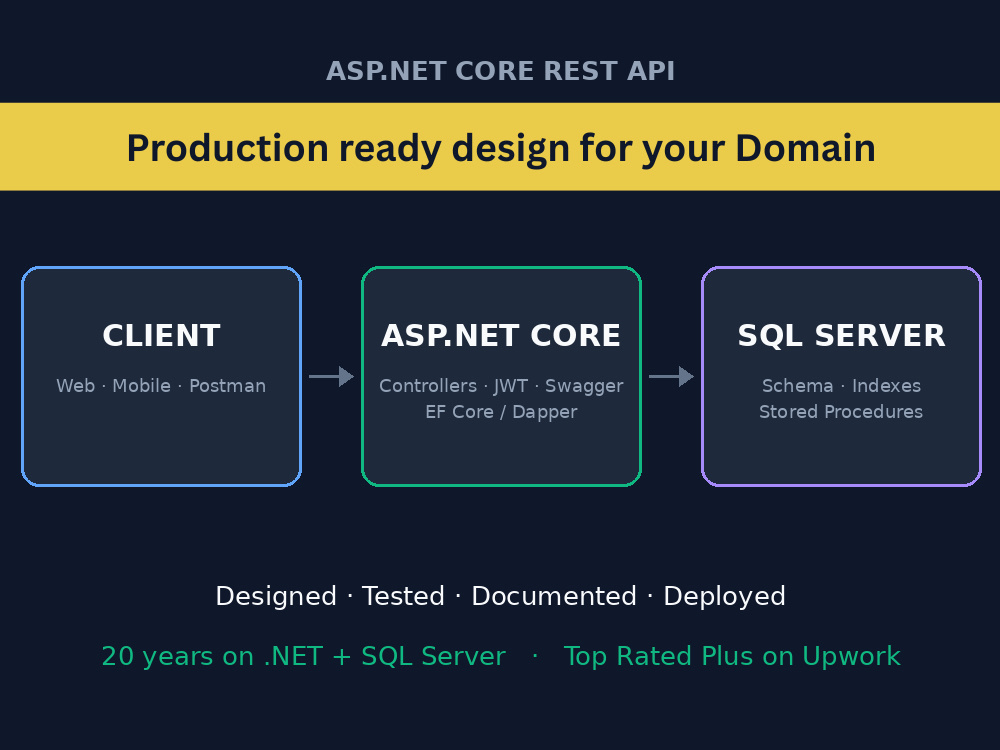Select the Designed · Tested · Documented · Deployed line

501,596
